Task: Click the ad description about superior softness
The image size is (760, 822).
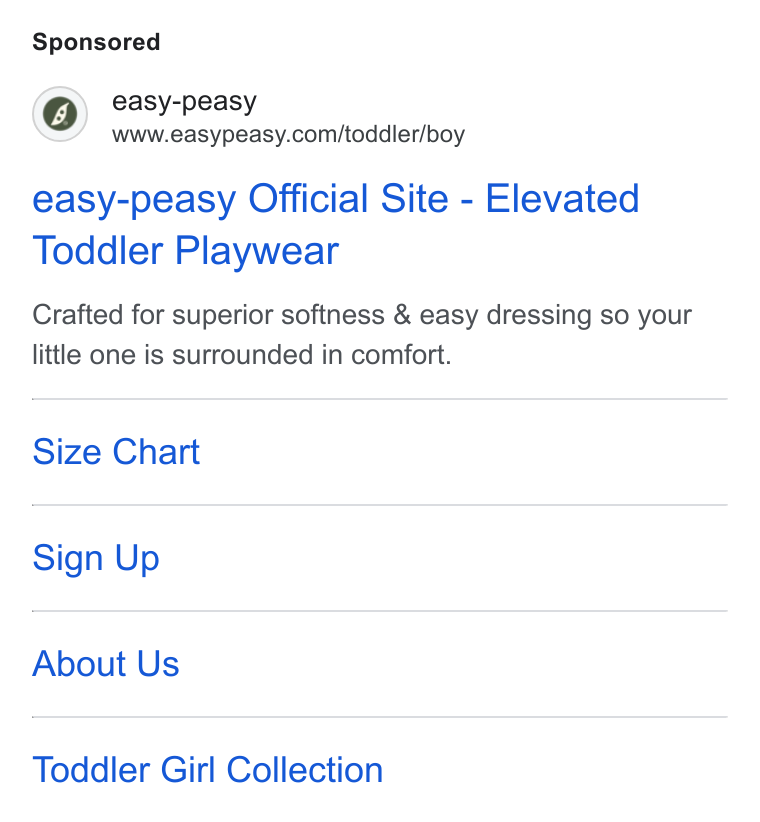Action: 362,334
